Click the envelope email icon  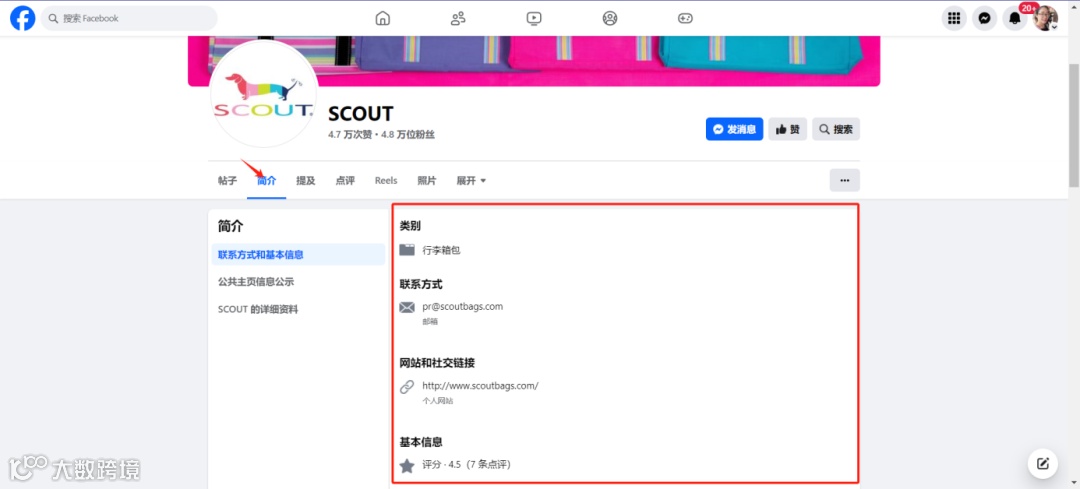point(407,307)
